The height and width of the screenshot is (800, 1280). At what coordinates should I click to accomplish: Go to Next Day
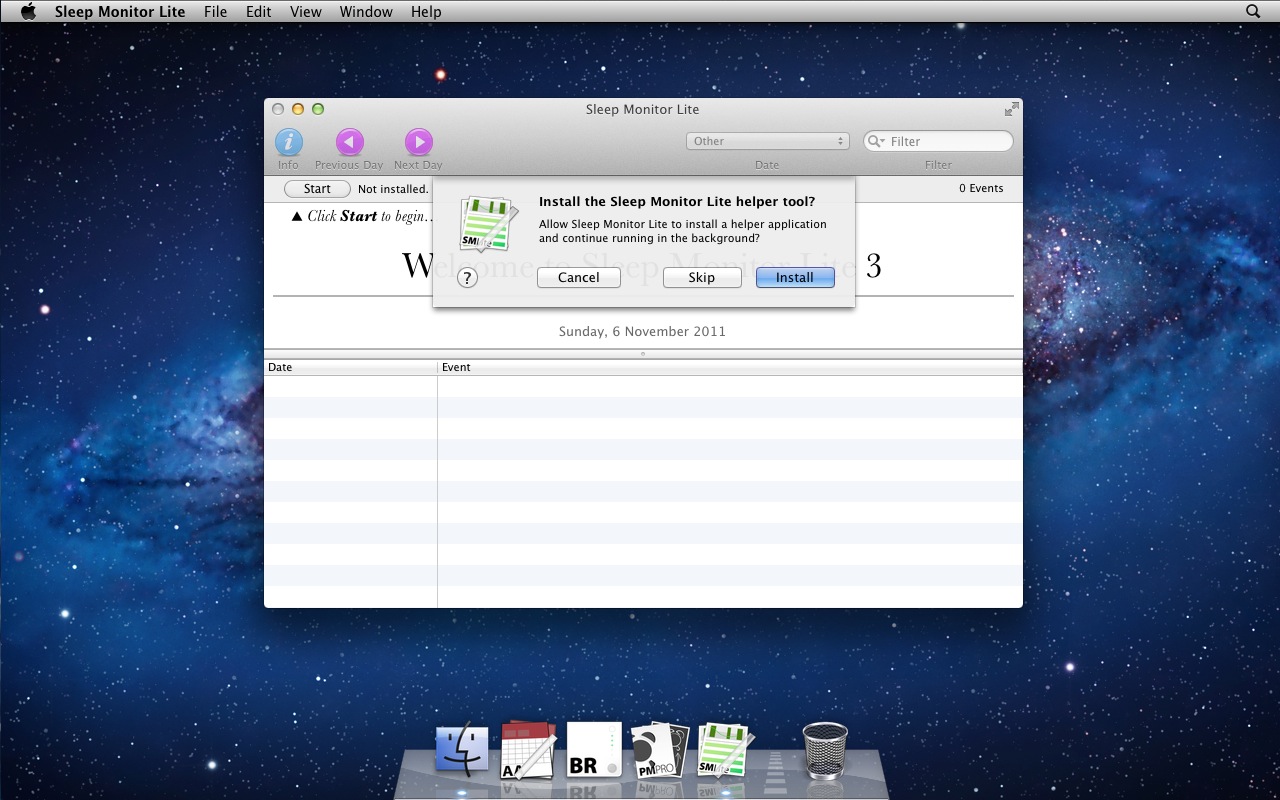pos(418,143)
